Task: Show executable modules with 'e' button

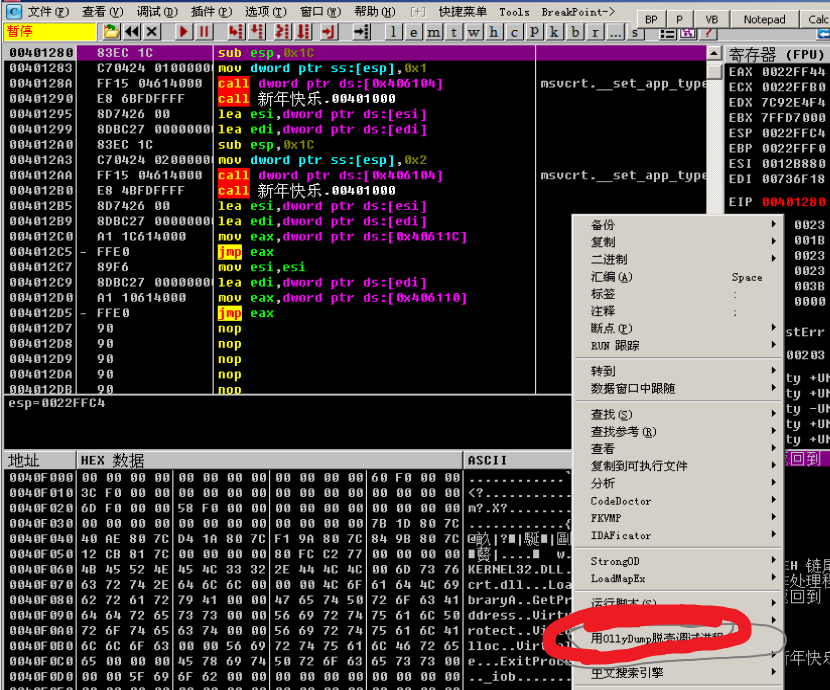Action: coord(413,32)
